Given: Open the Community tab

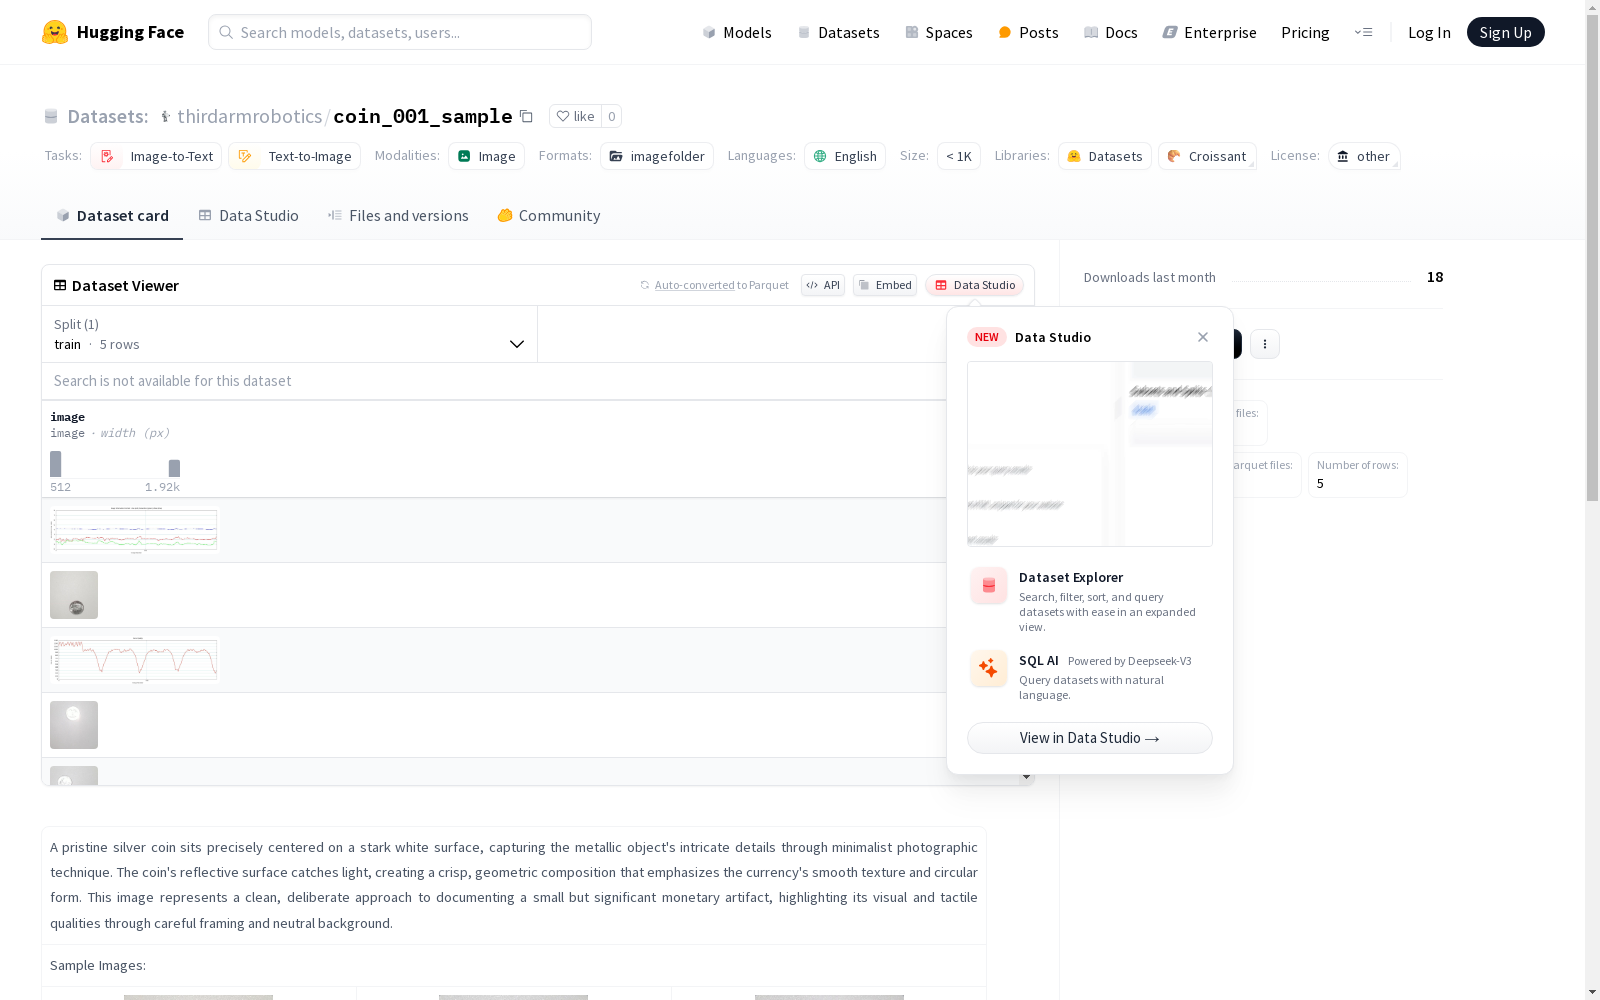Looking at the screenshot, I should click(549, 215).
